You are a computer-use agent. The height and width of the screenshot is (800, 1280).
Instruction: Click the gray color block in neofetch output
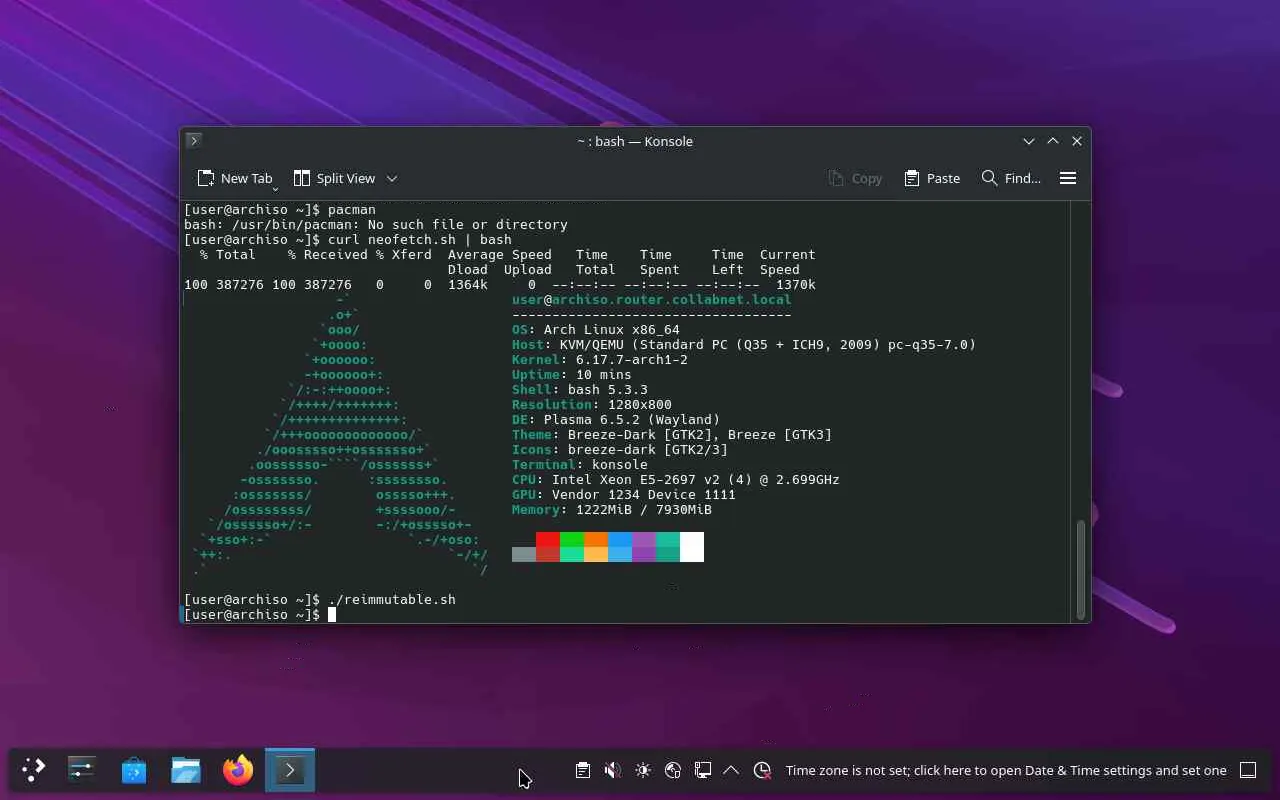click(x=524, y=554)
